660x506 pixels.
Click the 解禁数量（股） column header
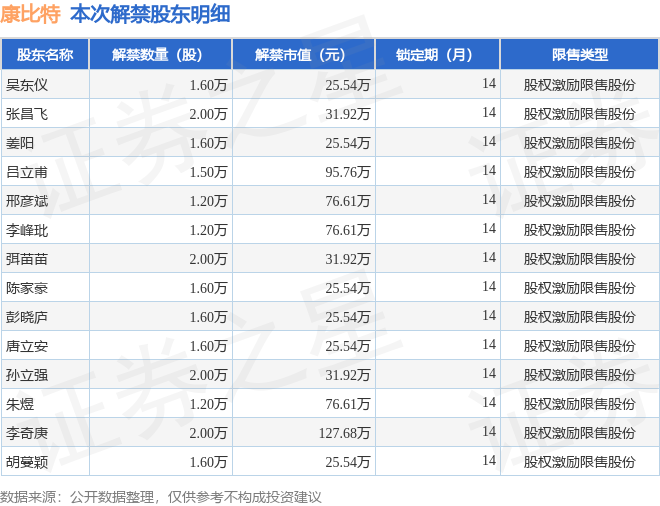coord(160,54)
